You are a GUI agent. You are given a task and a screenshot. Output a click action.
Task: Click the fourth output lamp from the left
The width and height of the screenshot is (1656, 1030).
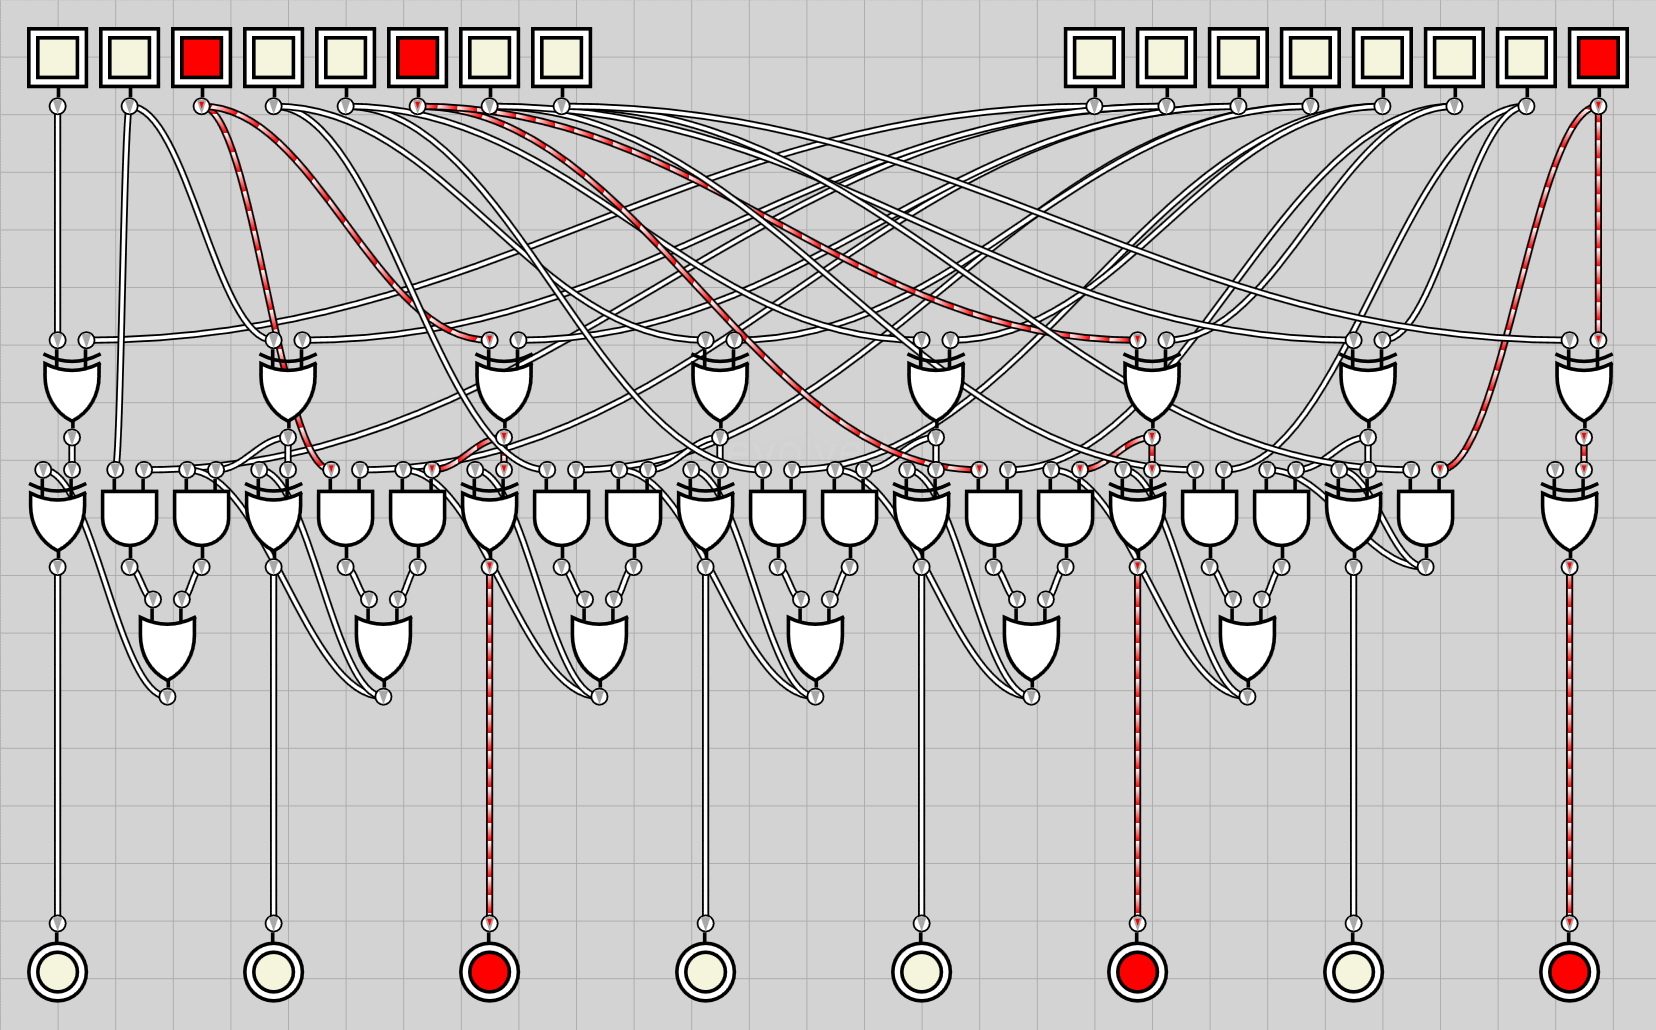(705, 971)
